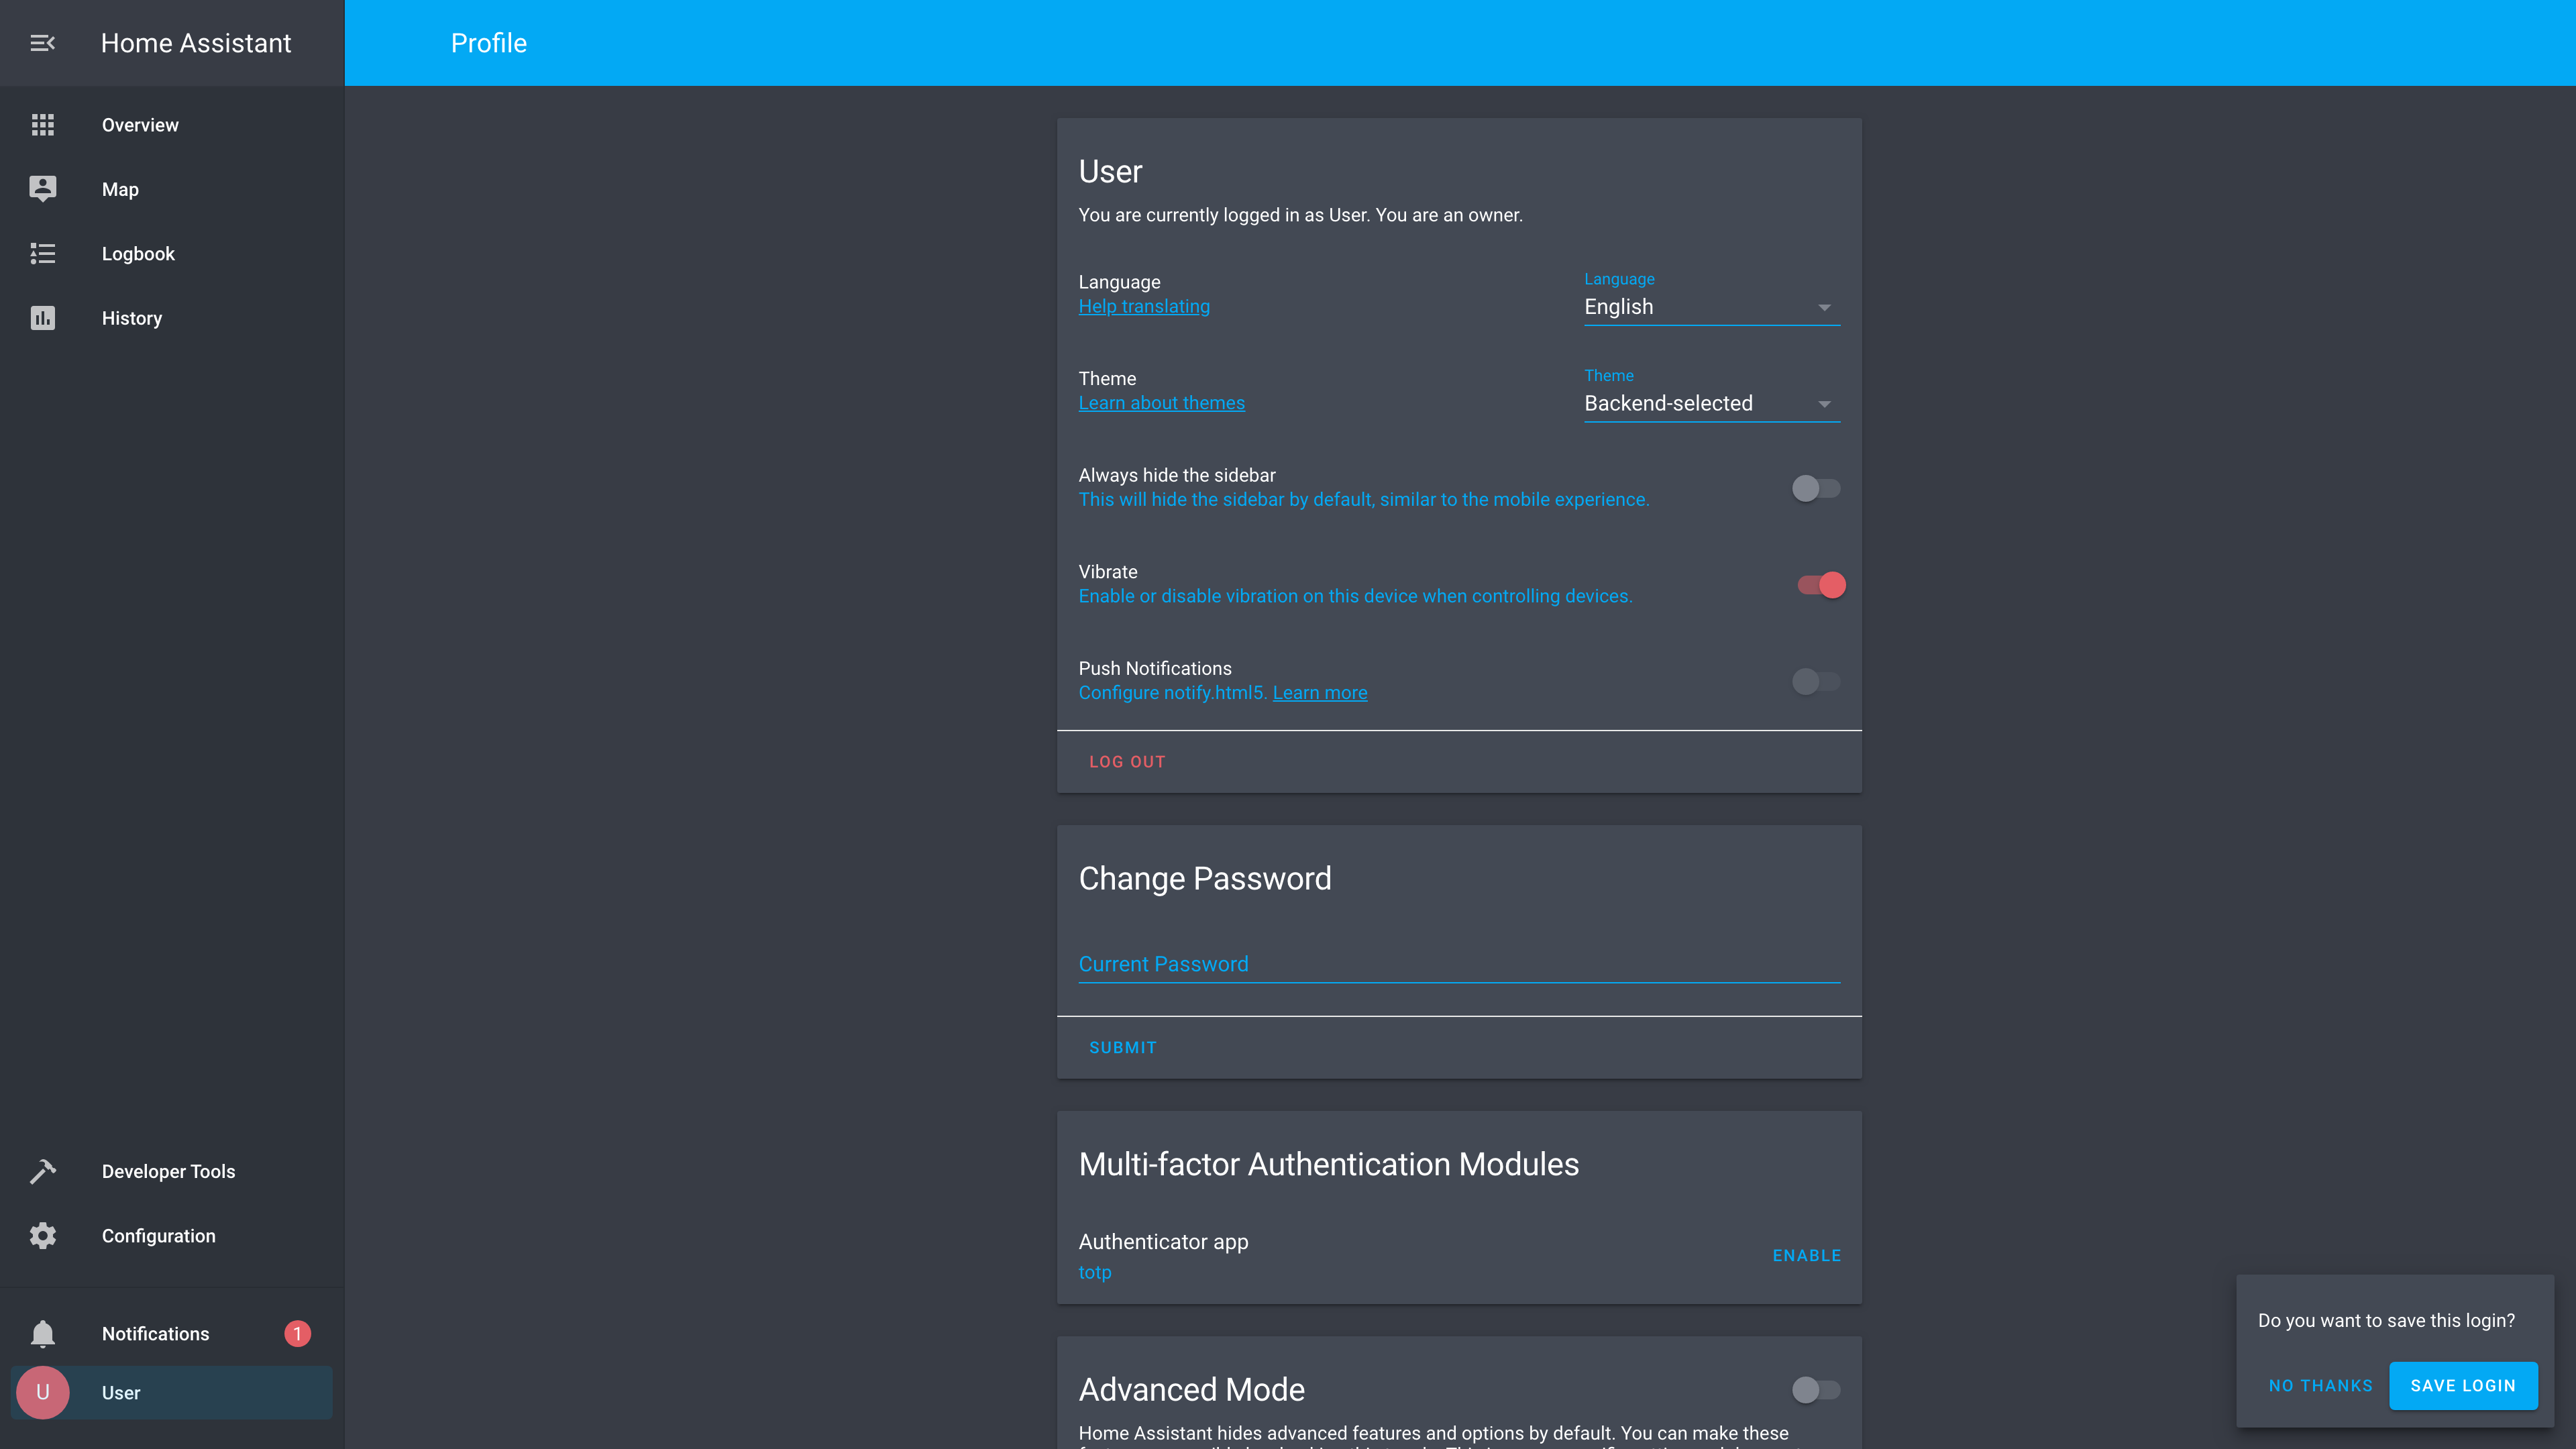Collapse the sidebar with the hamburger icon
Viewport: 2576px width, 1449px height.
point(42,43)
